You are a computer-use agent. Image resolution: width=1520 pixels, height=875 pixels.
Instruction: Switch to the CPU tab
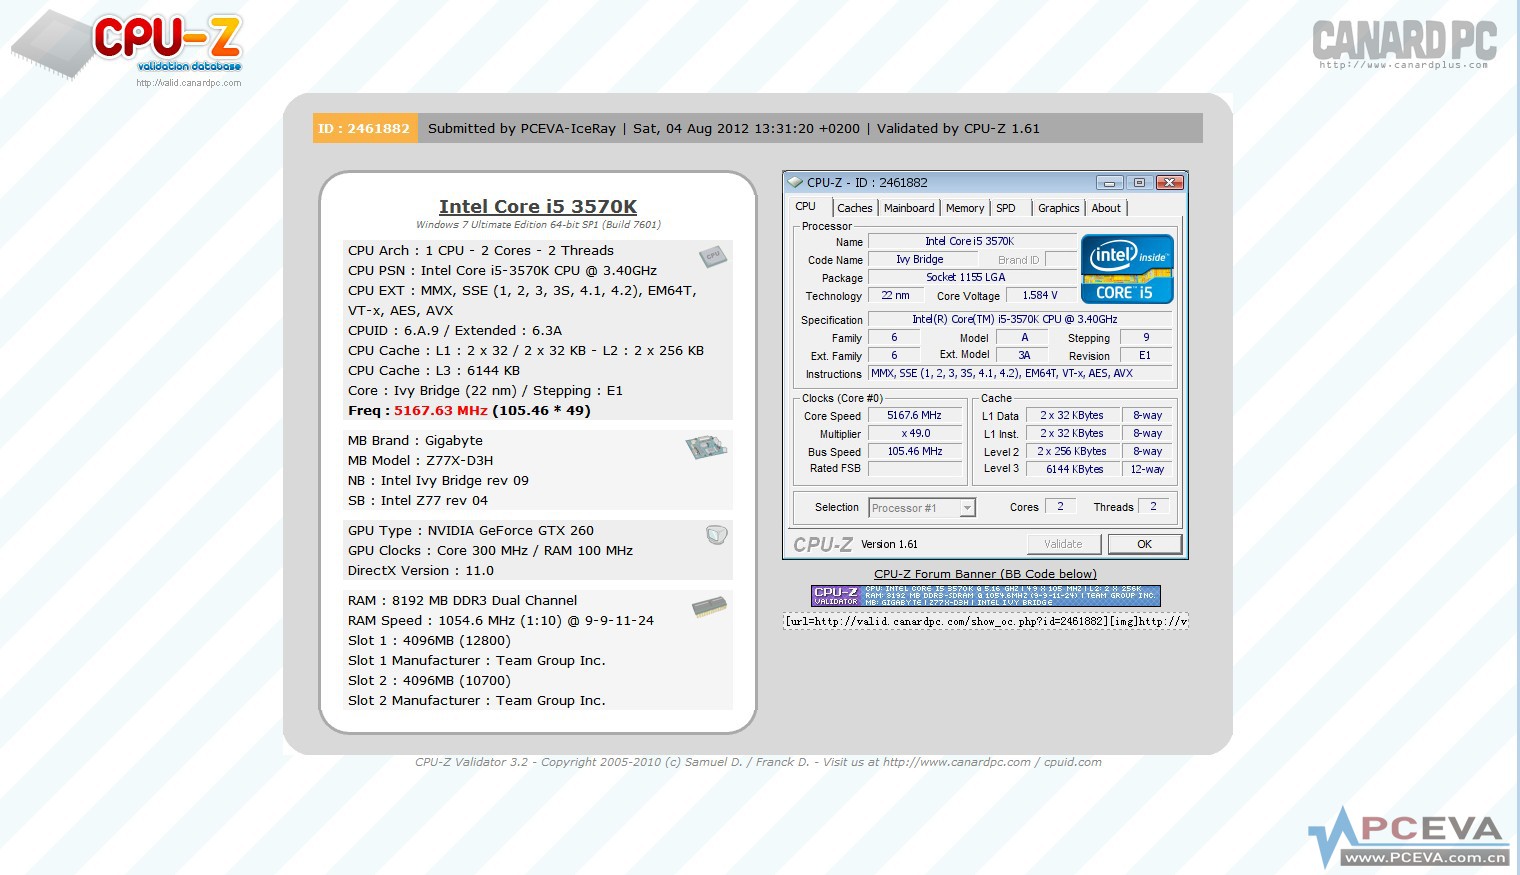[x=806, y=206]
